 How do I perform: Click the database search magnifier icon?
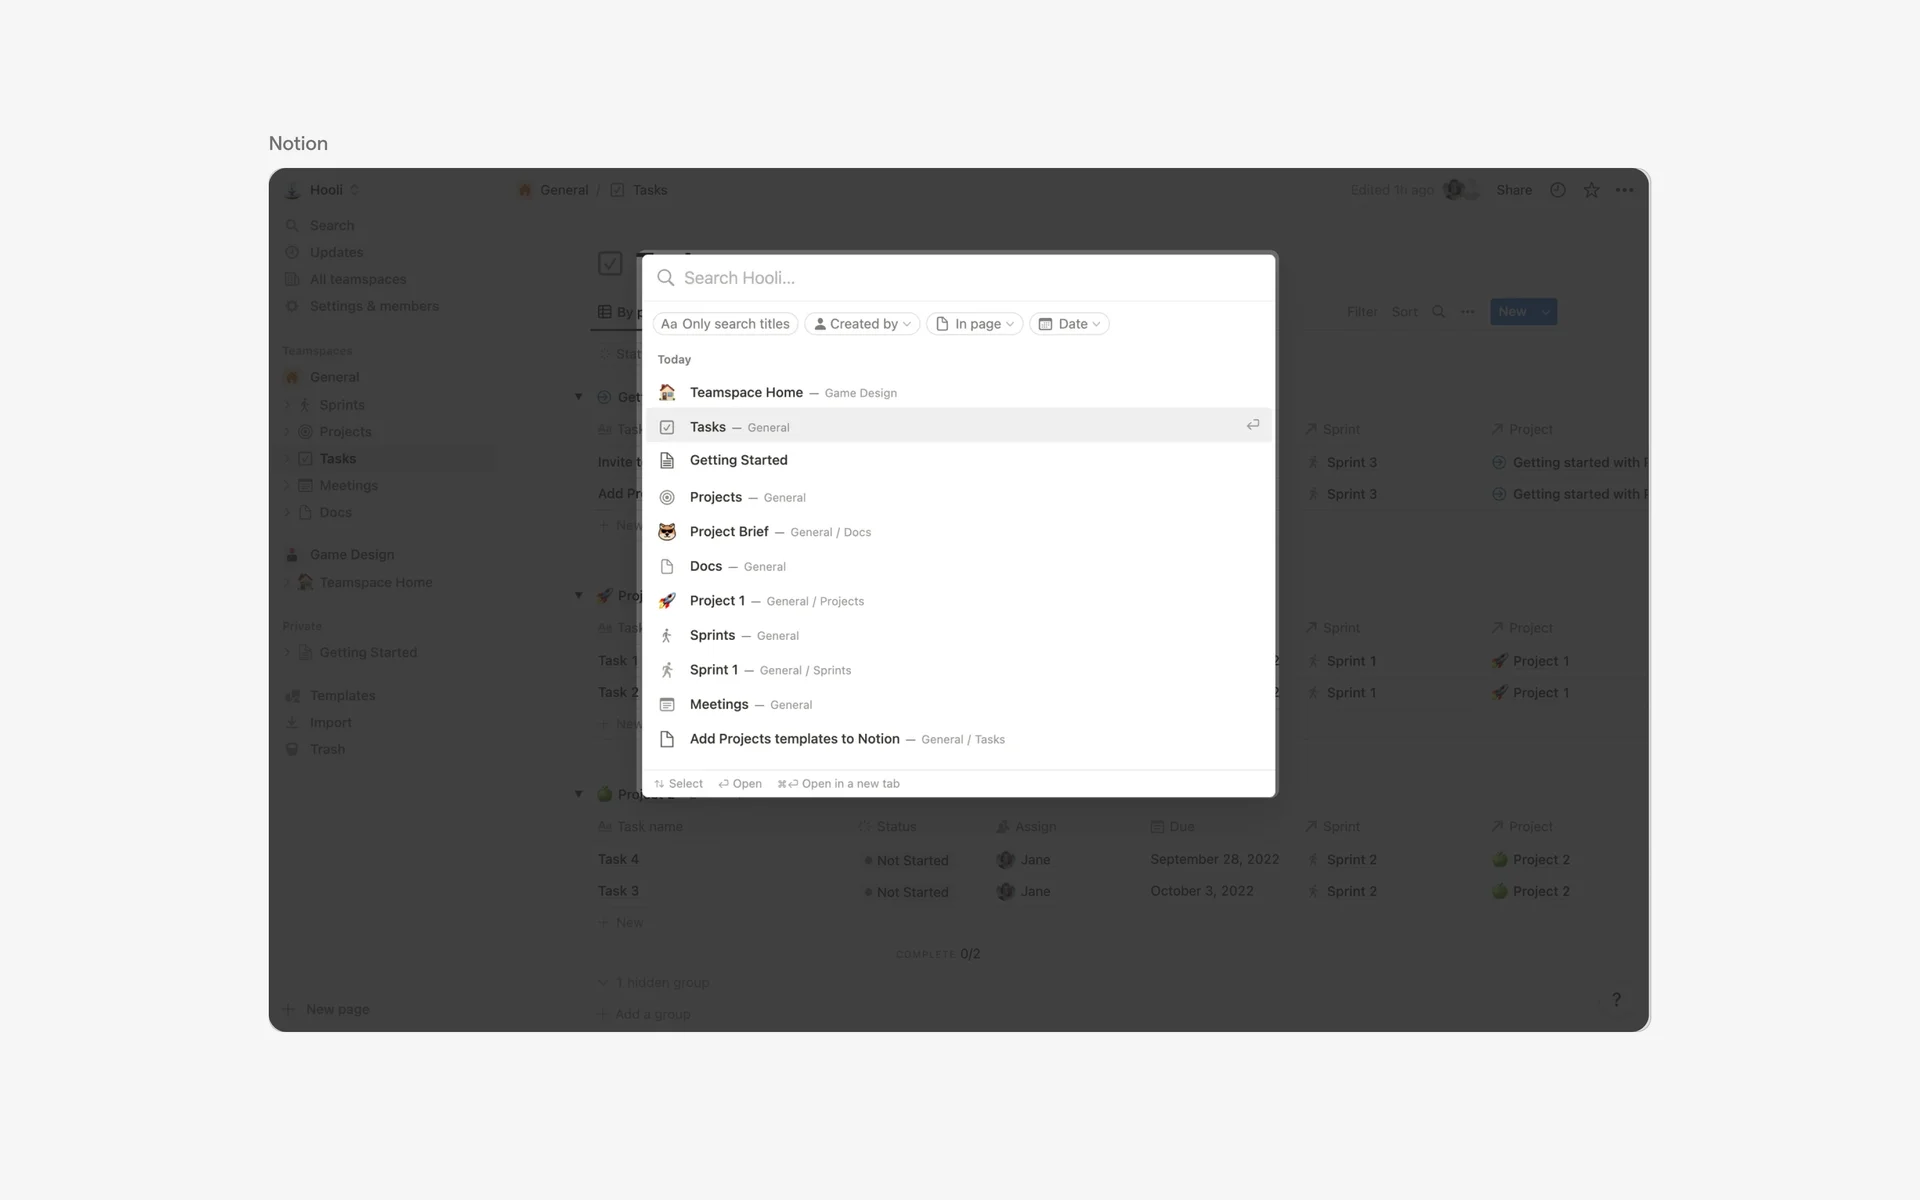click(1439, 312)
